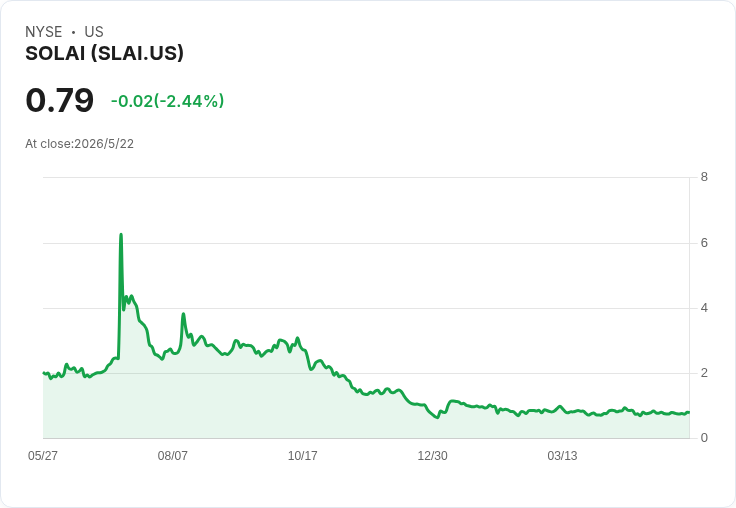The image size is (736, 508).
Task: Click the SOLAI (SLAI.US) stock title
Action: tap(104, 53)
